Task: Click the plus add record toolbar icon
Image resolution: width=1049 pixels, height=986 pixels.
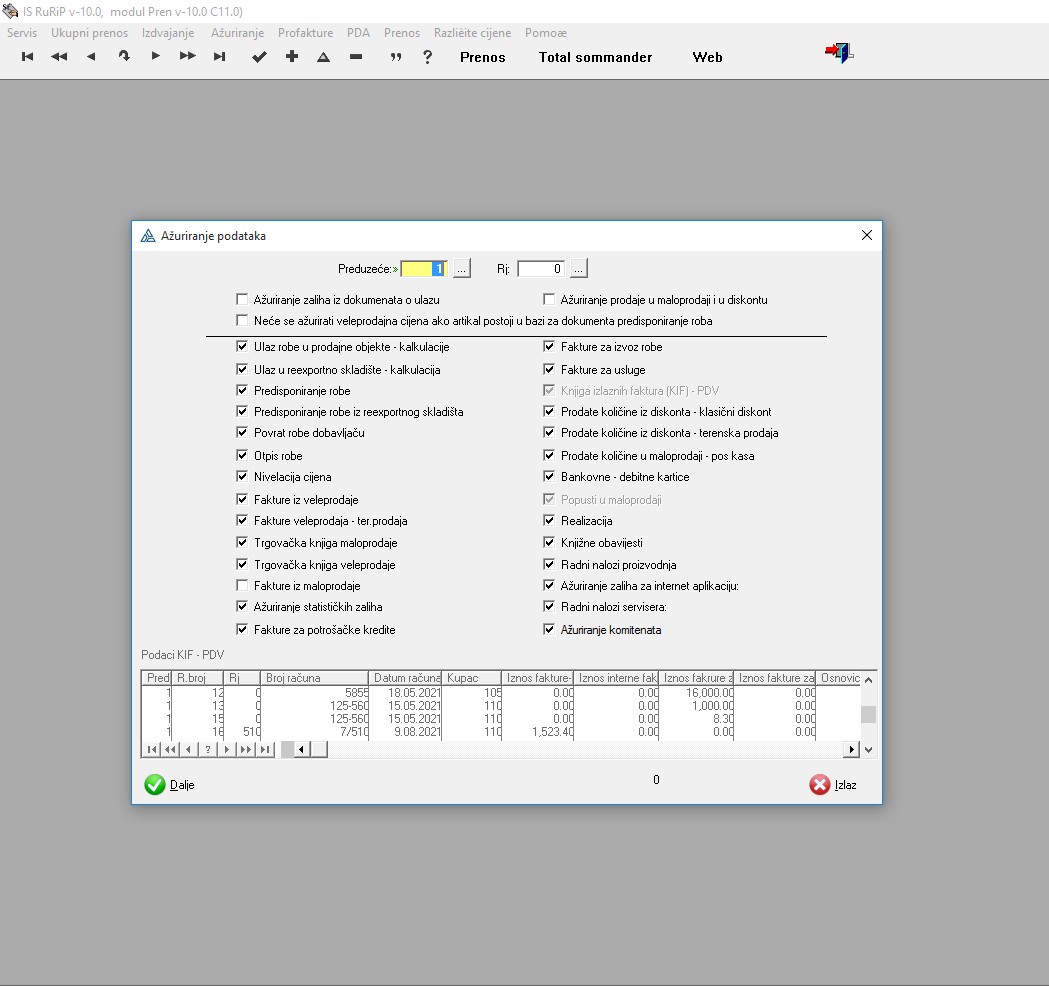Action: (x=292, y=57)
